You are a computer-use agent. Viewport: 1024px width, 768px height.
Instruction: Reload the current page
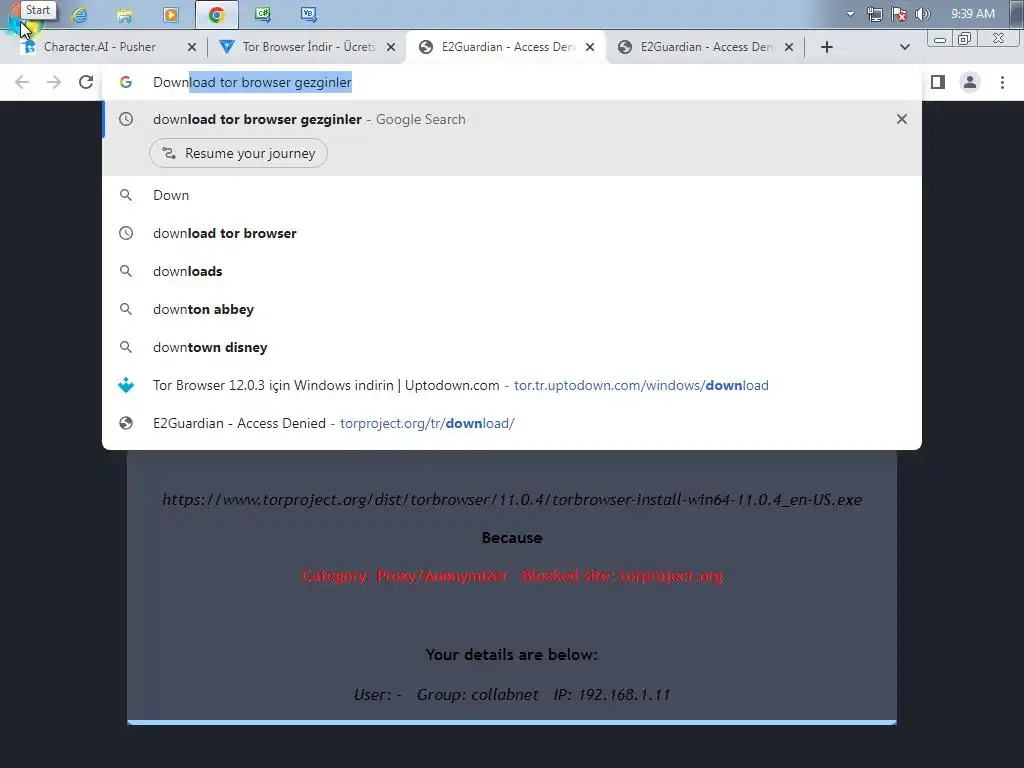[86, 82]
